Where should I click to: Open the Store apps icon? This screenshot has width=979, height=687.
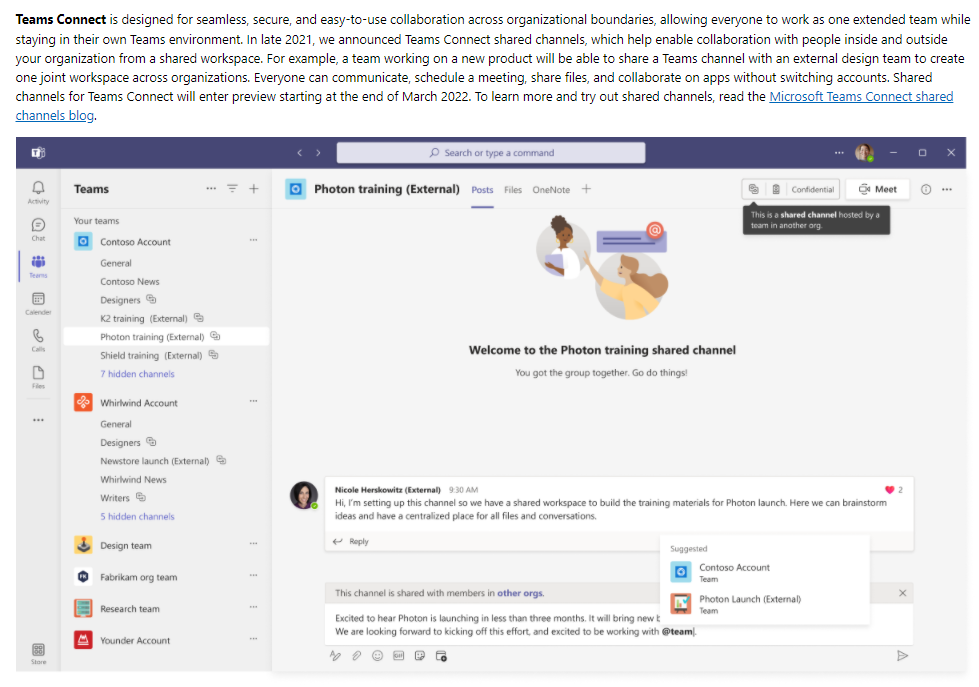[x=38, y=651]
